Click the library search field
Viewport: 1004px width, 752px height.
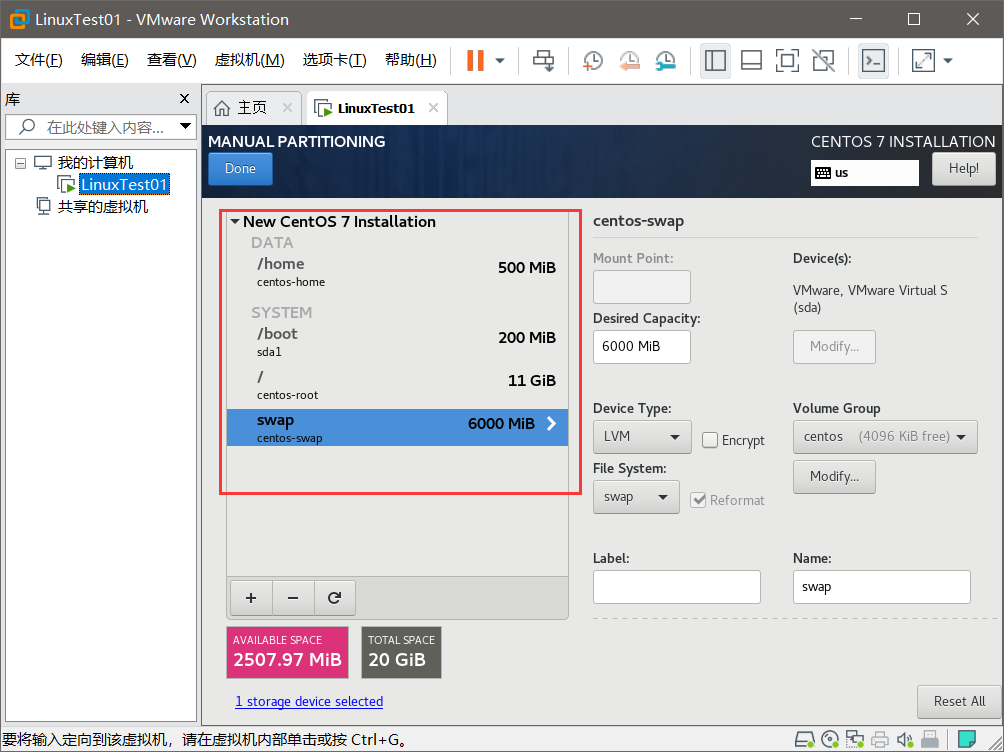[99, 127]
